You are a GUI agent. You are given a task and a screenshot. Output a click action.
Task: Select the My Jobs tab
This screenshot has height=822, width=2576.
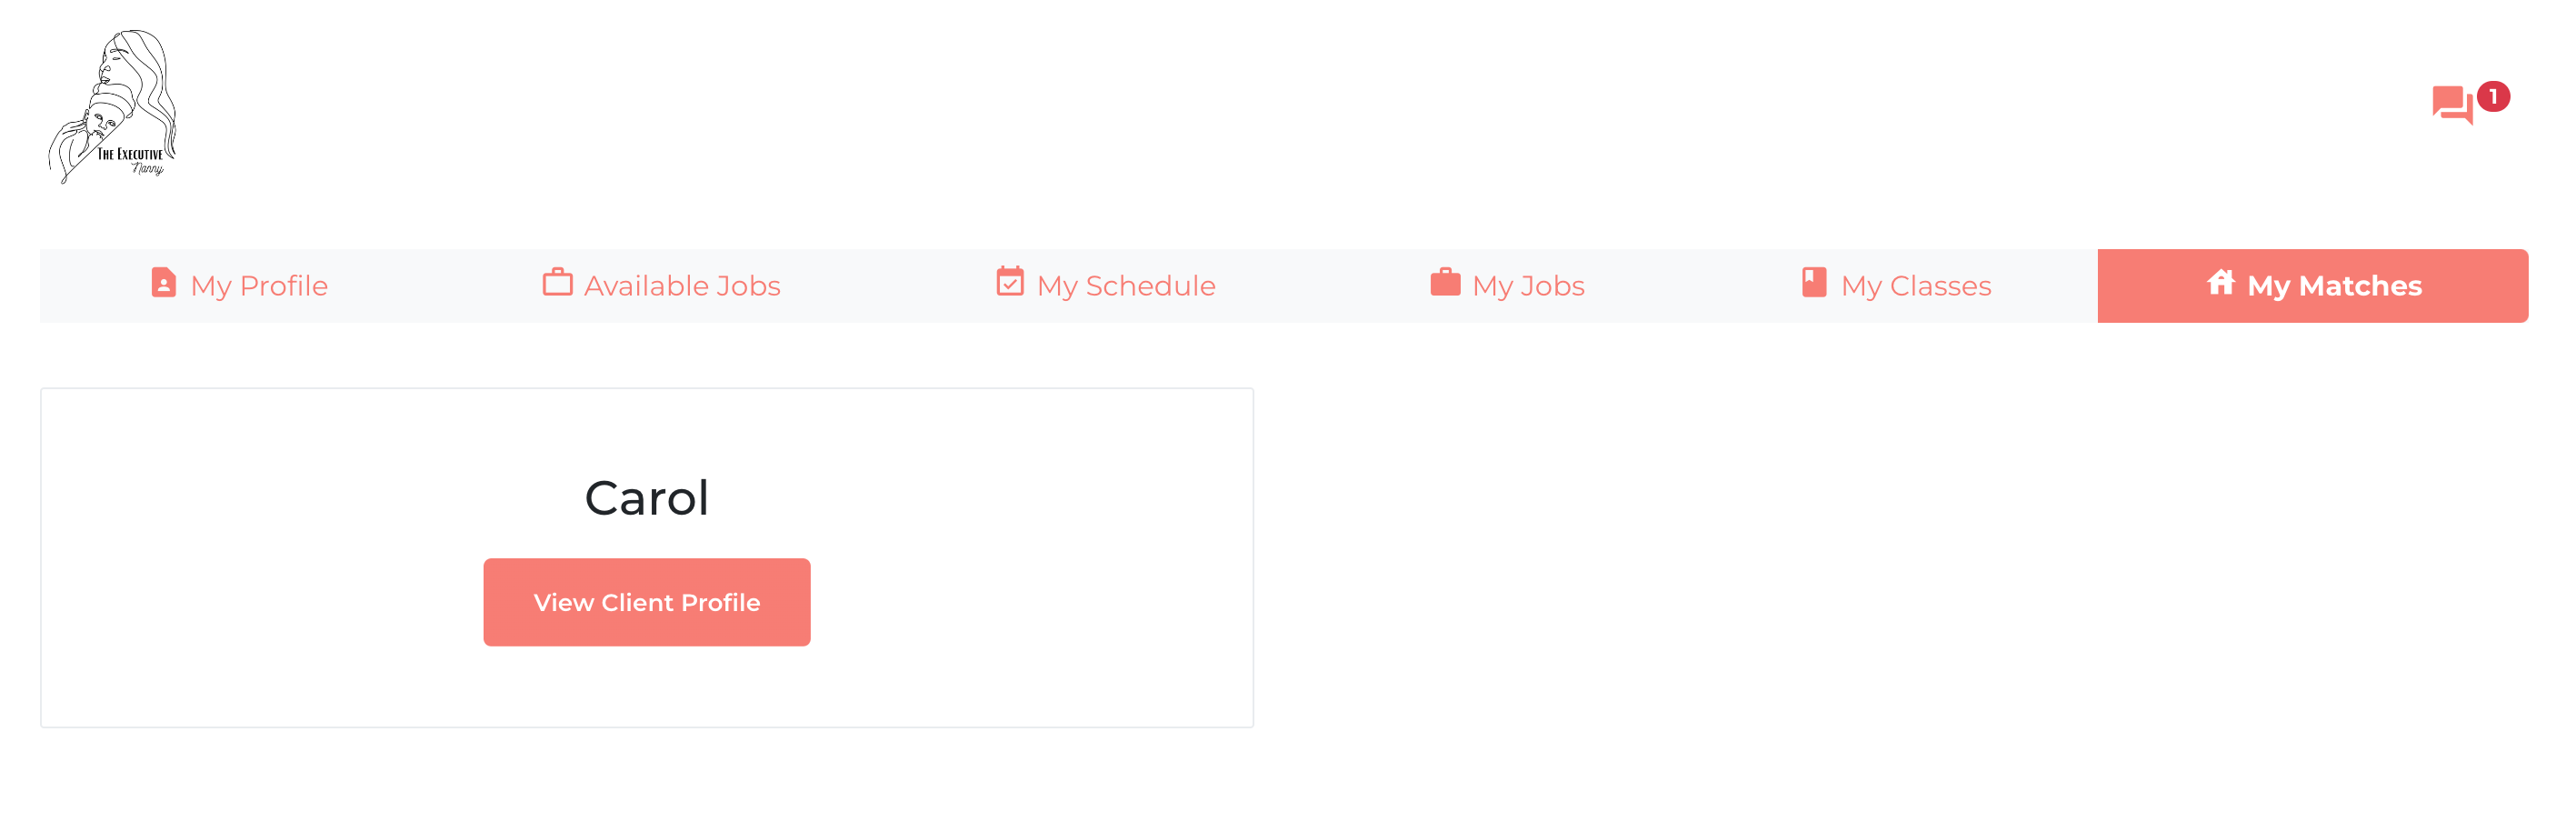[1508, 286]
